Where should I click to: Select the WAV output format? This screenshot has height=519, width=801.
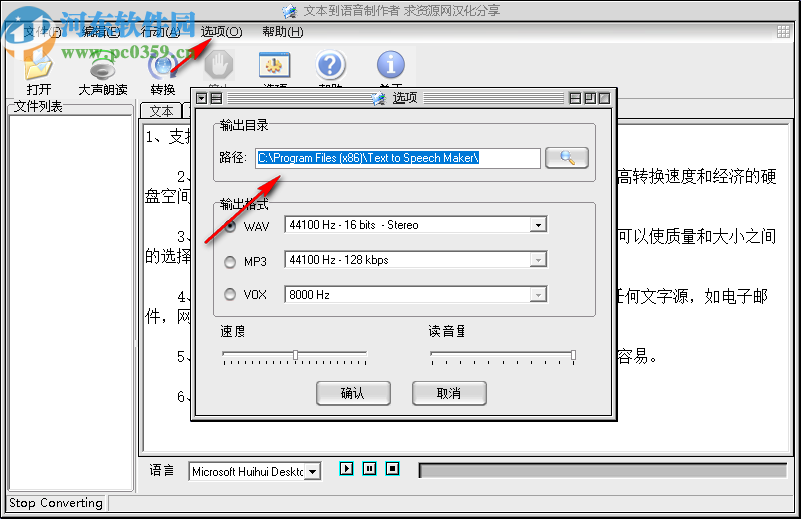pos(230,226)
